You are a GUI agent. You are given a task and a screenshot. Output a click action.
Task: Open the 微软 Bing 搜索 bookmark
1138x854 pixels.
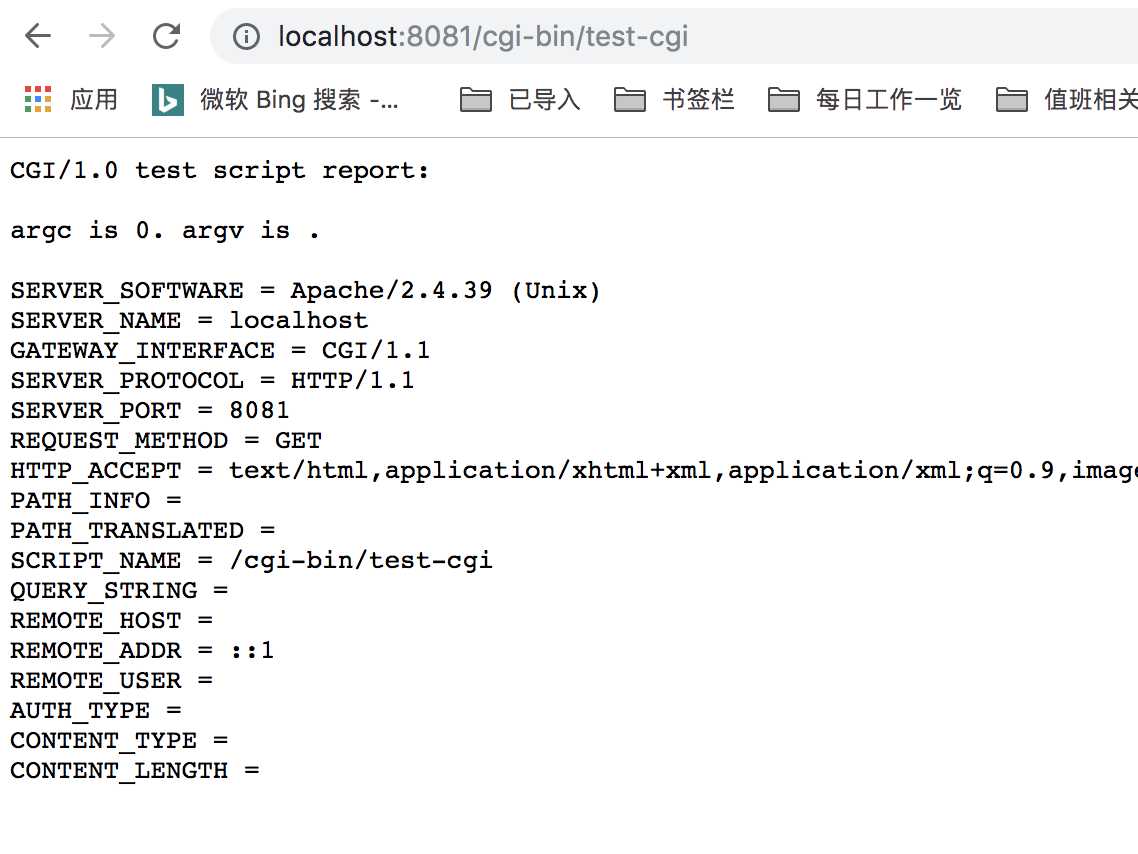pyautogui.click(x=276, y=99)
